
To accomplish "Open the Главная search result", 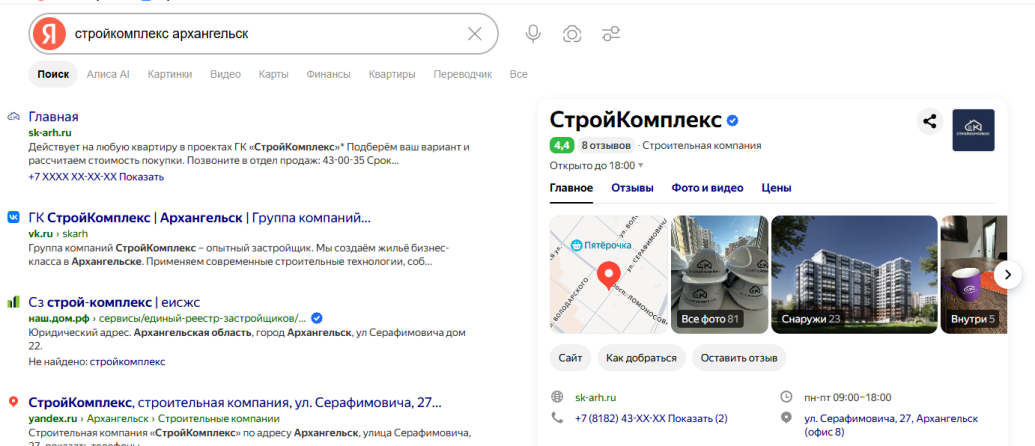I will [53, 117].
